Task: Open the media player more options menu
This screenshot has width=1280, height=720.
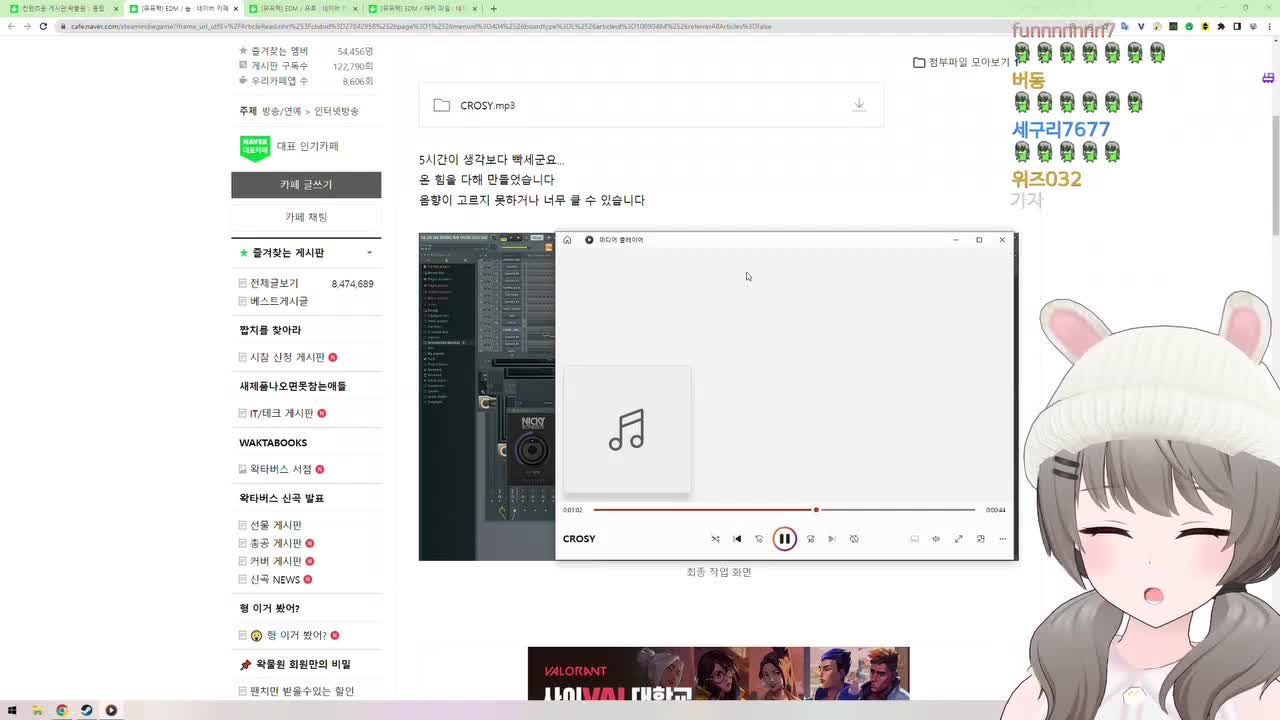Action: 1002,539
